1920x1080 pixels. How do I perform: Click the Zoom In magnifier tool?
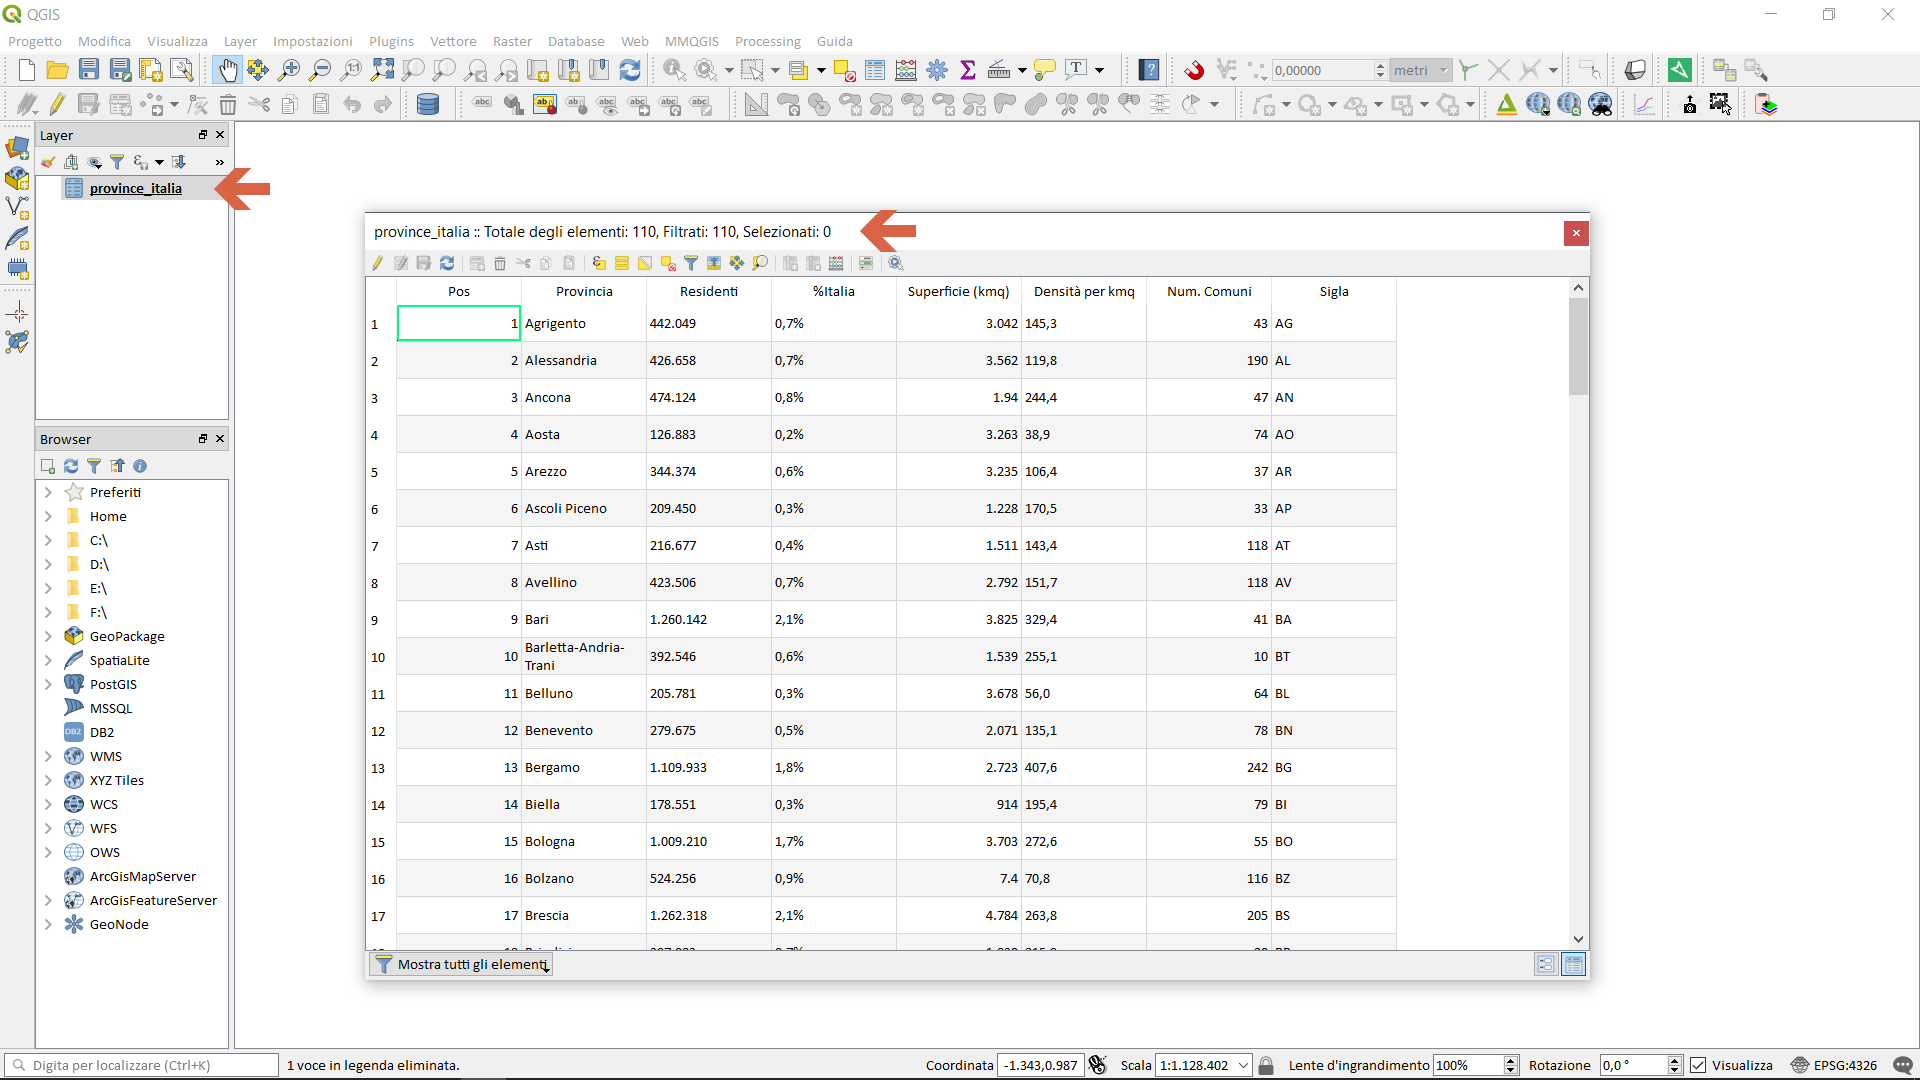pos(289,70)
